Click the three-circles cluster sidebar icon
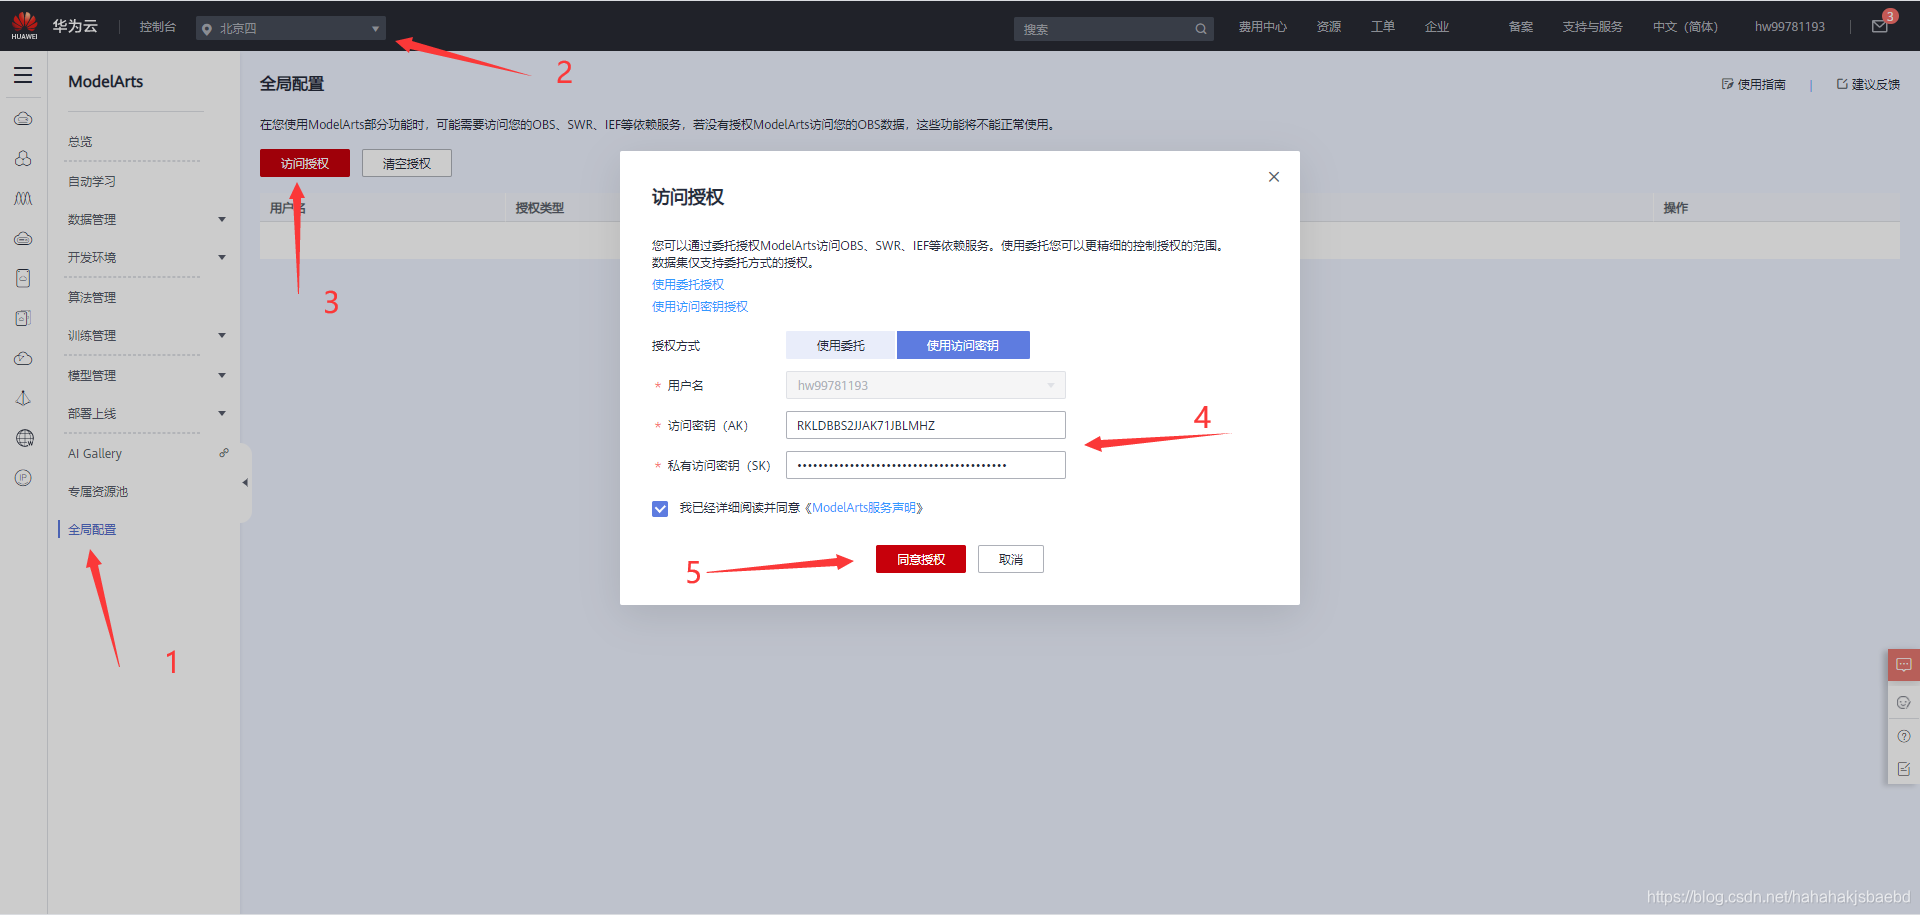Image resolution: width=1920 pixels, height=916 pixels. (x=23, y=159)
